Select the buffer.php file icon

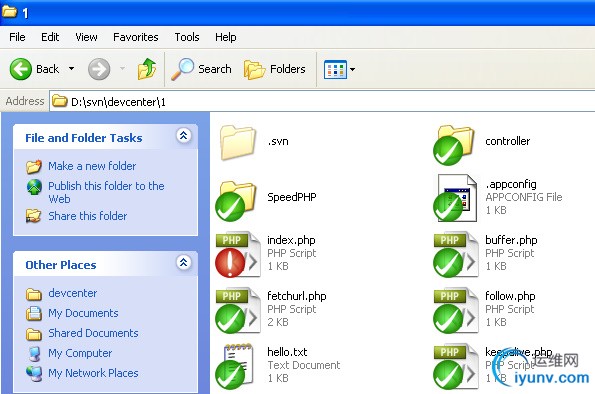pos(455,254)
